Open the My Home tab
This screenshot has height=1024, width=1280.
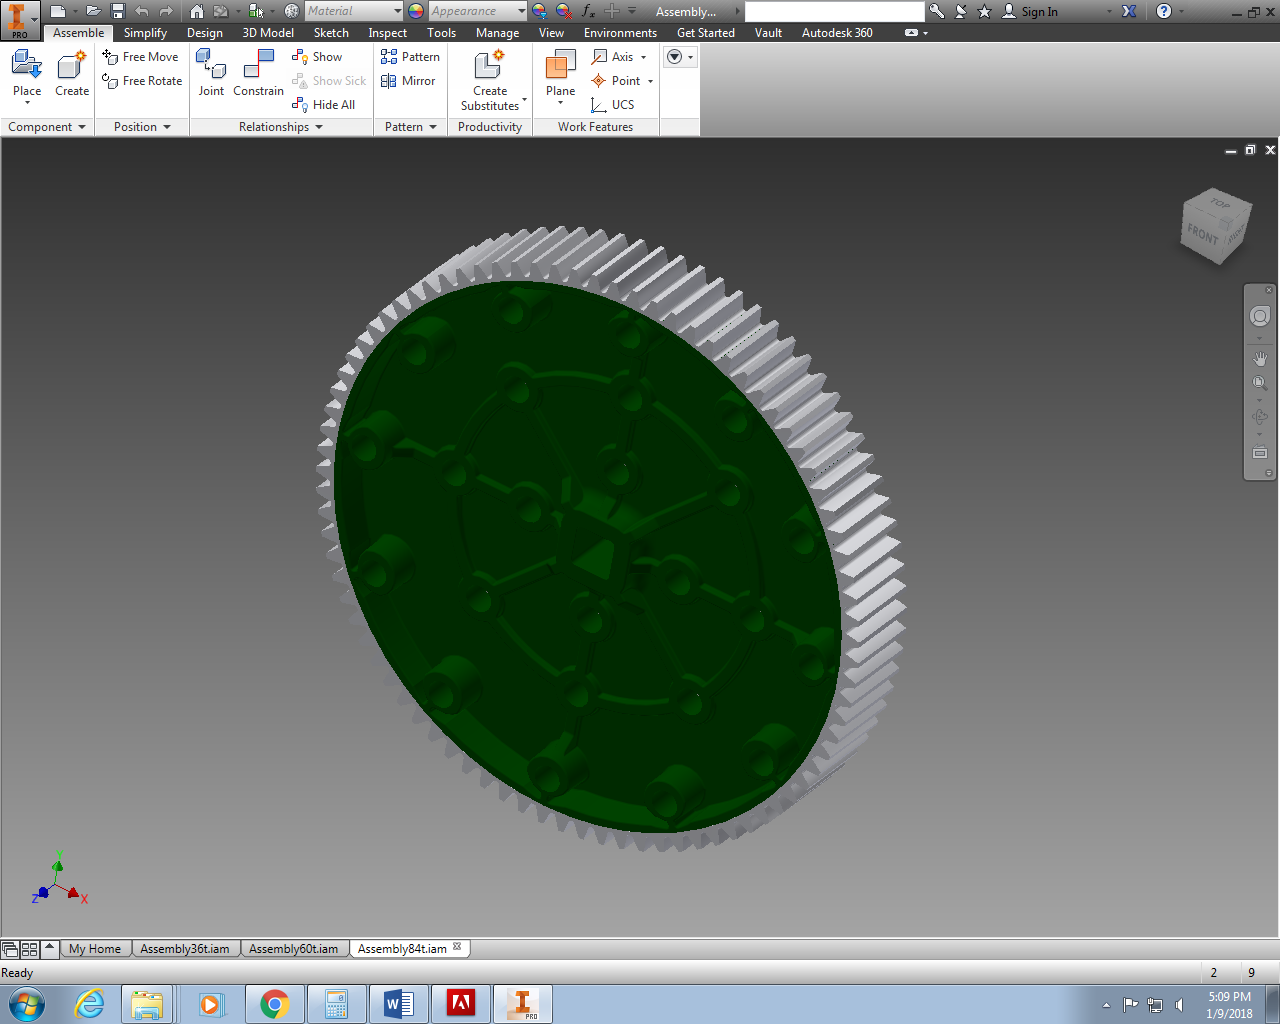tap(95, 949)
